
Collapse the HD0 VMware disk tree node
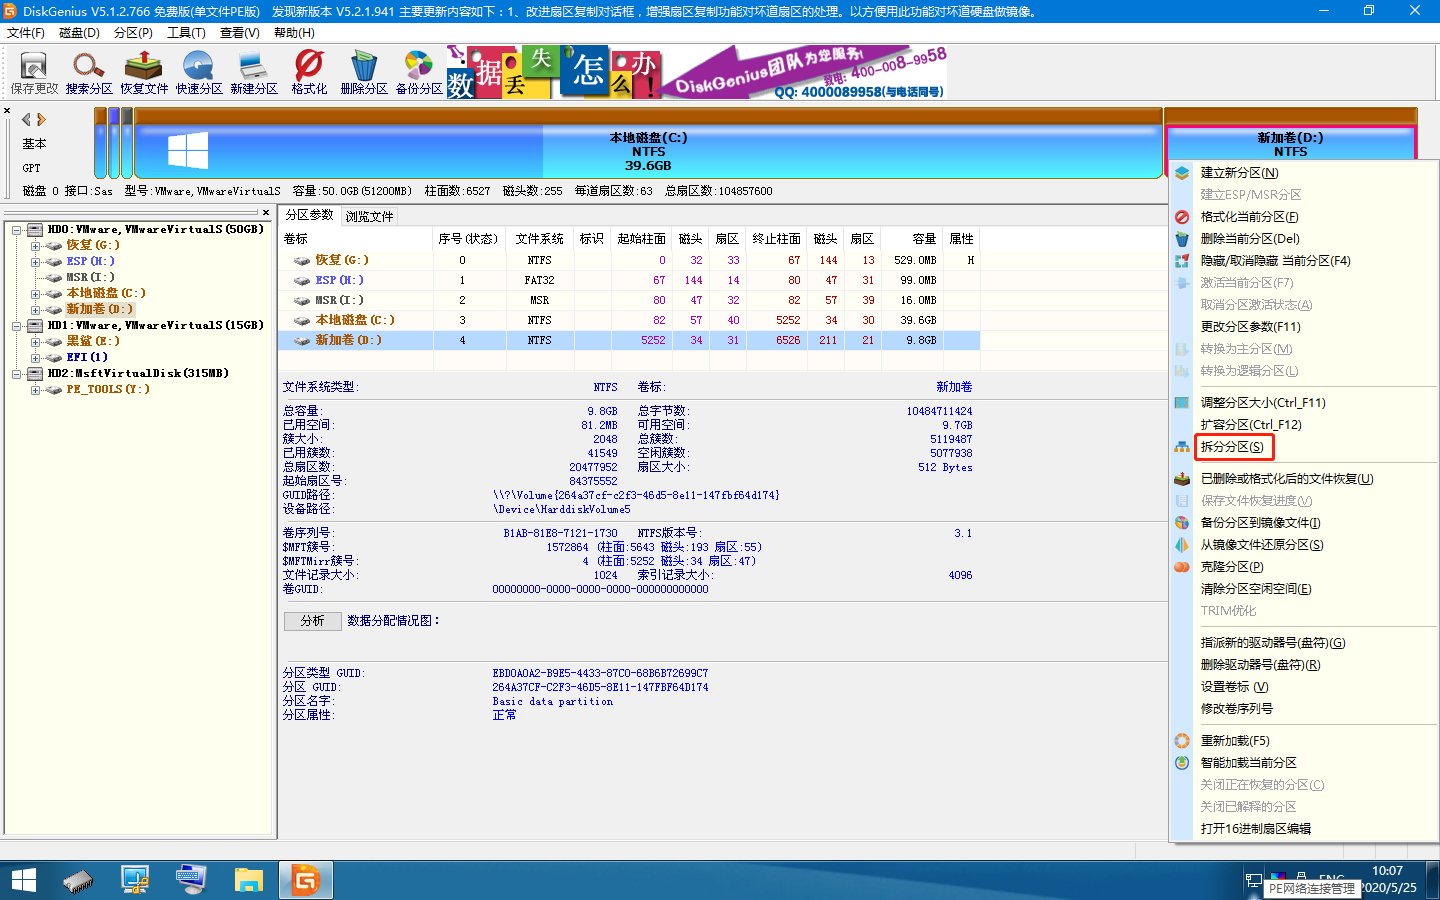tap(18, 230)
